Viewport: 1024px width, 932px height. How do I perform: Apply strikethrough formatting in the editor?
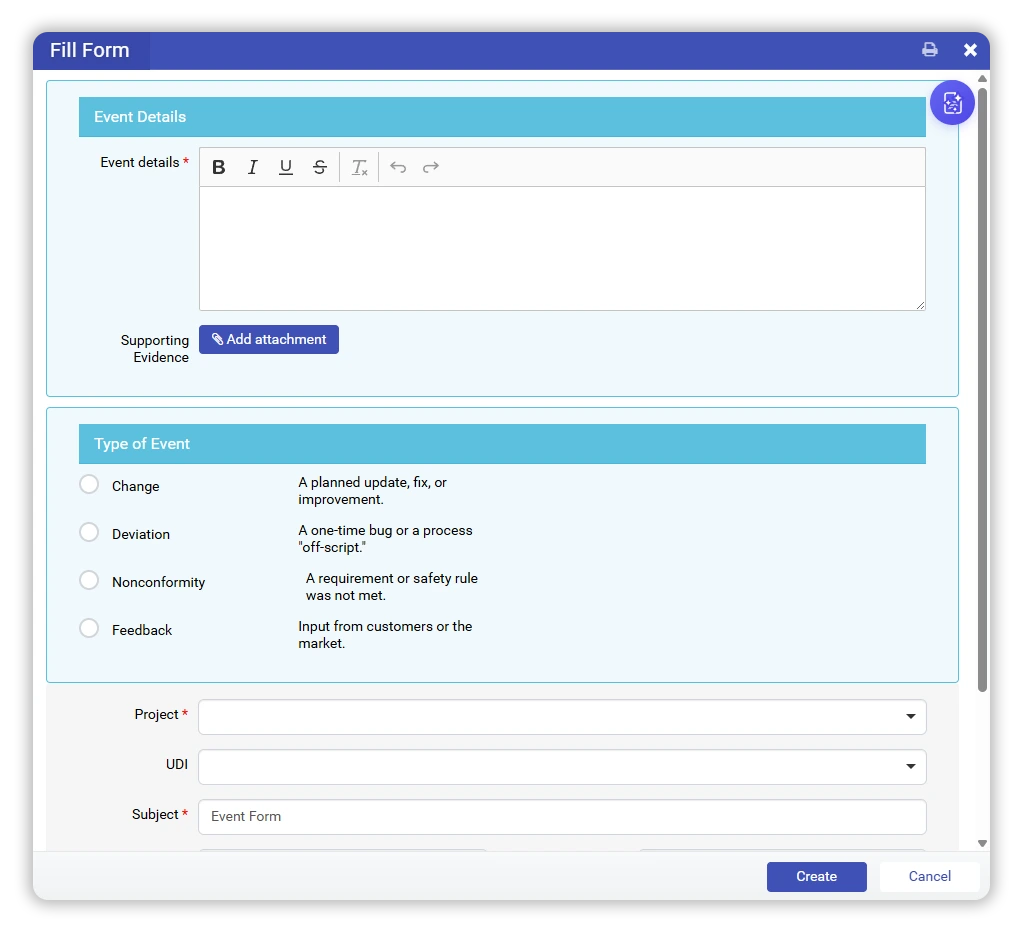click(319, 167)
